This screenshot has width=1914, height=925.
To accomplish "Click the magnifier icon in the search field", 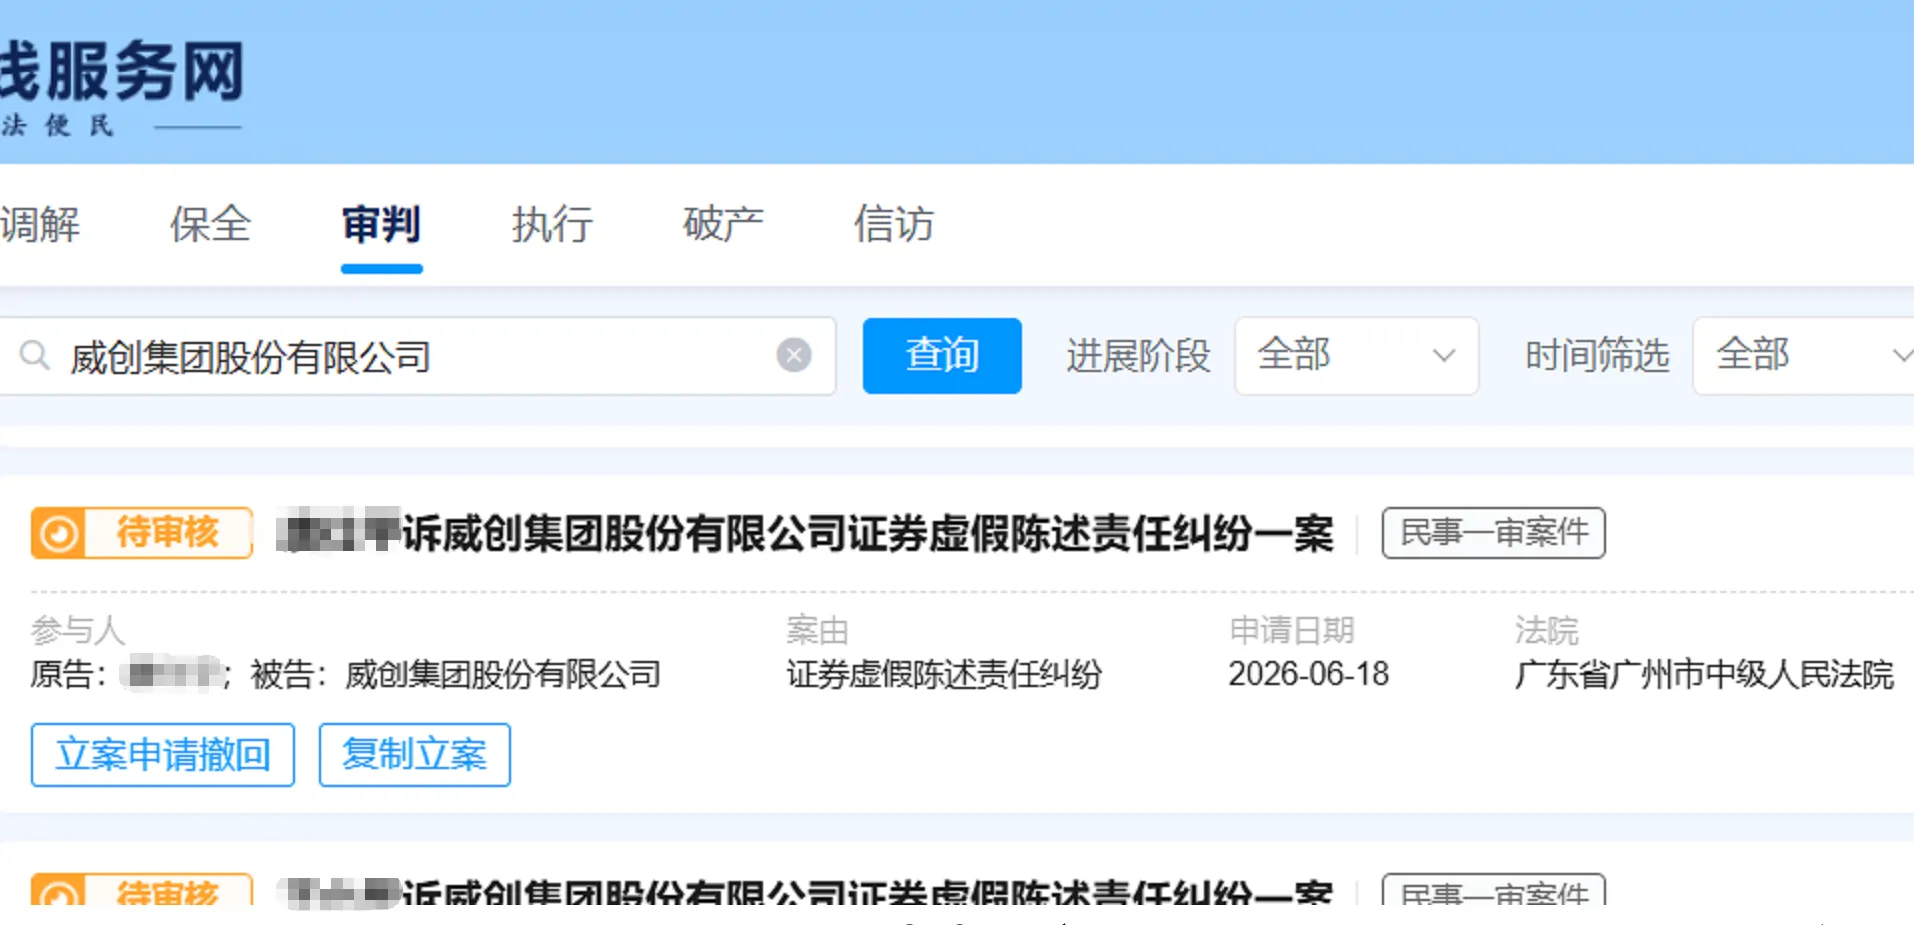I will tap(35, 355).
